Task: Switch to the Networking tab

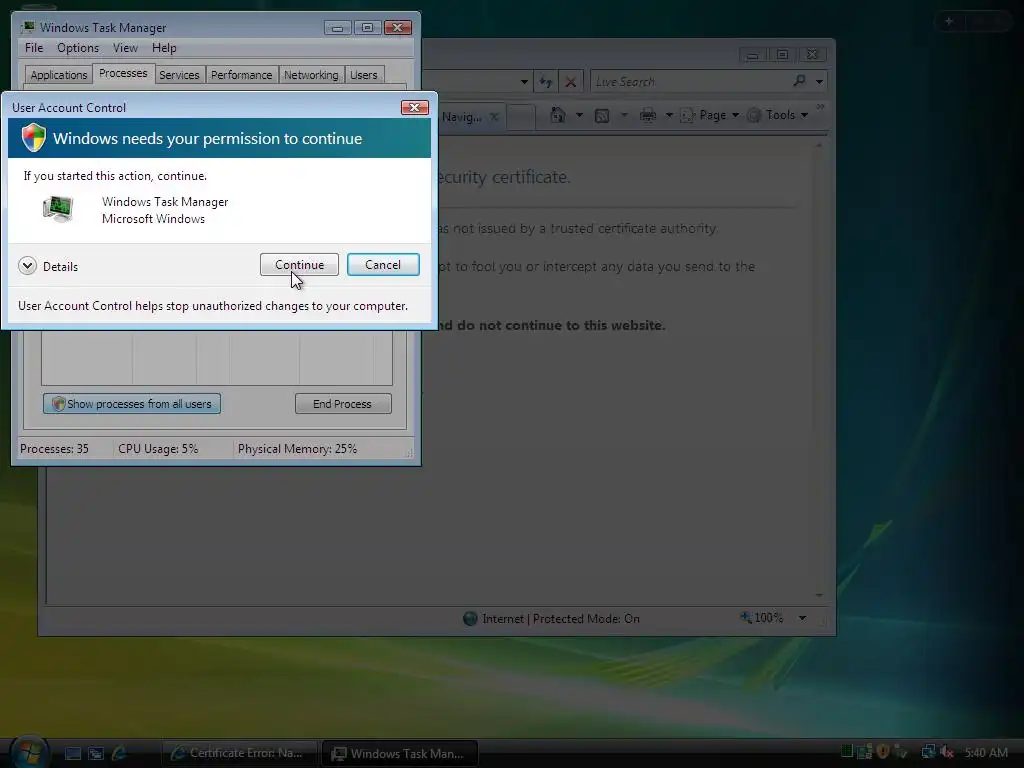Action: click(311, 74)
